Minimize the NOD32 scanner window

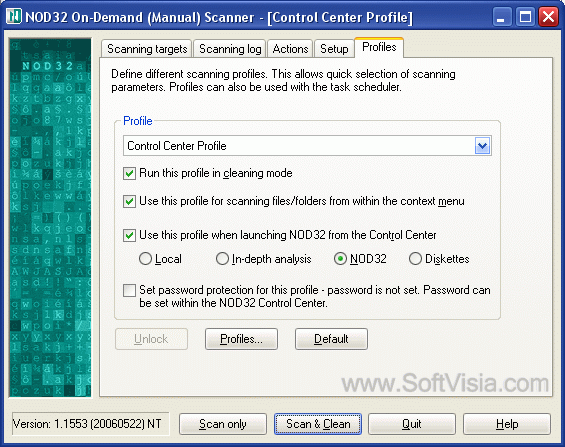(502, 17)
